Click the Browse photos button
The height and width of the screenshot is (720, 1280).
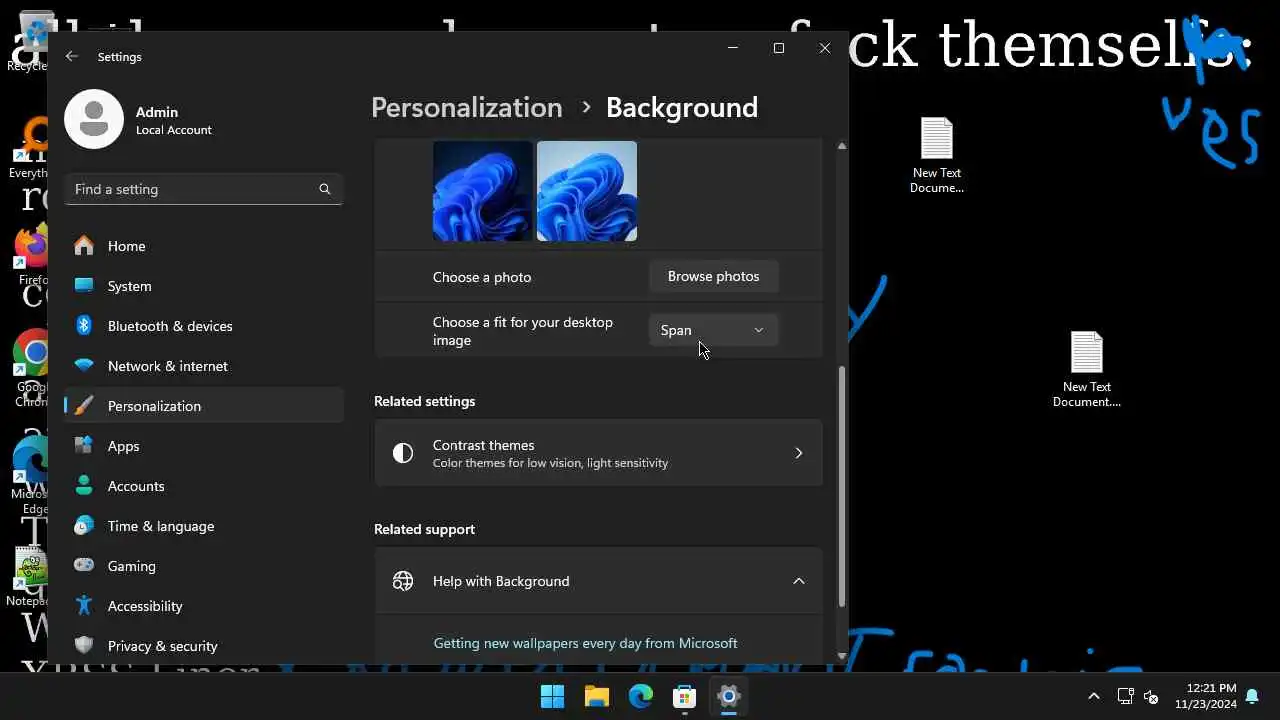pos(713,276)
